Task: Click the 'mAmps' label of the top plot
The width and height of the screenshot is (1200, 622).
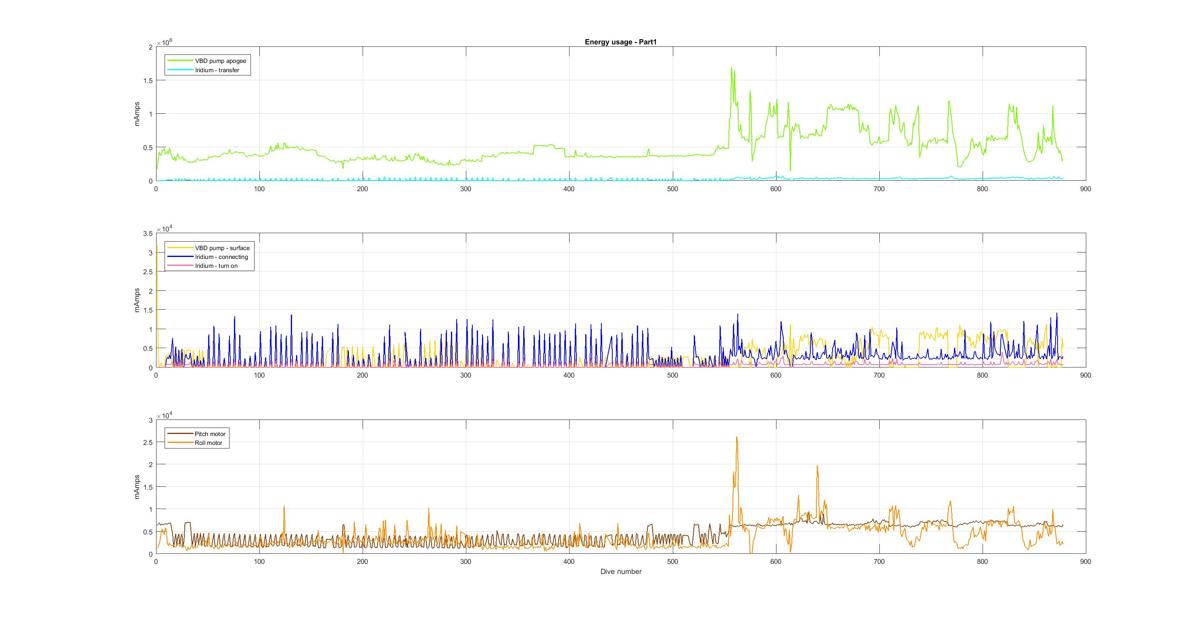Action: [138, 113]
